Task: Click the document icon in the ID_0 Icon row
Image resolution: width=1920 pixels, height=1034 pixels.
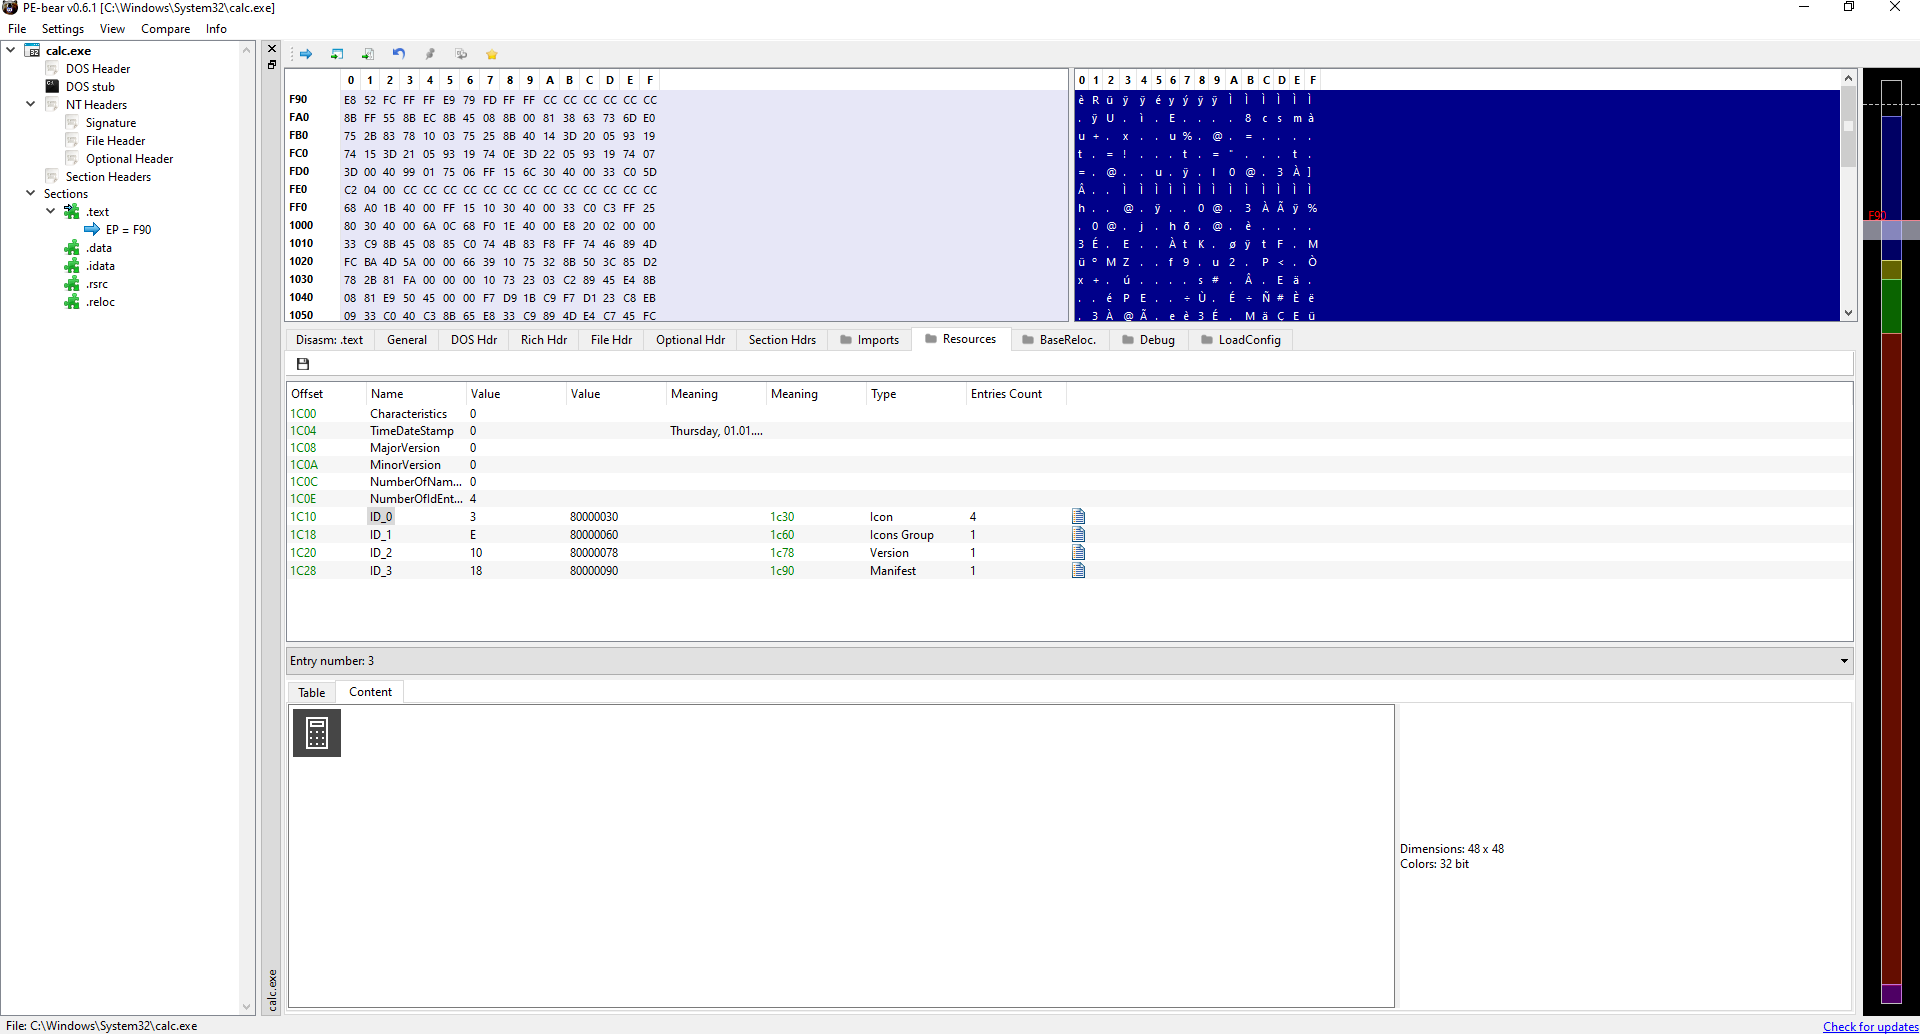Action: 1078,516
